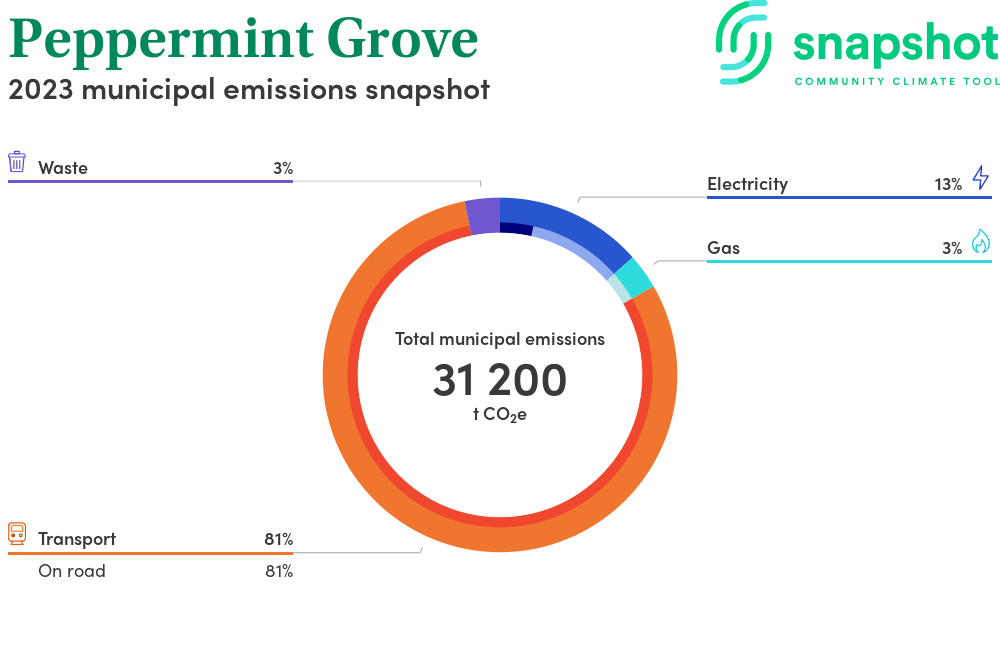The image size is (1000, 670).
Task: Click the Electricity 13% percentage value
Action: 947,184
